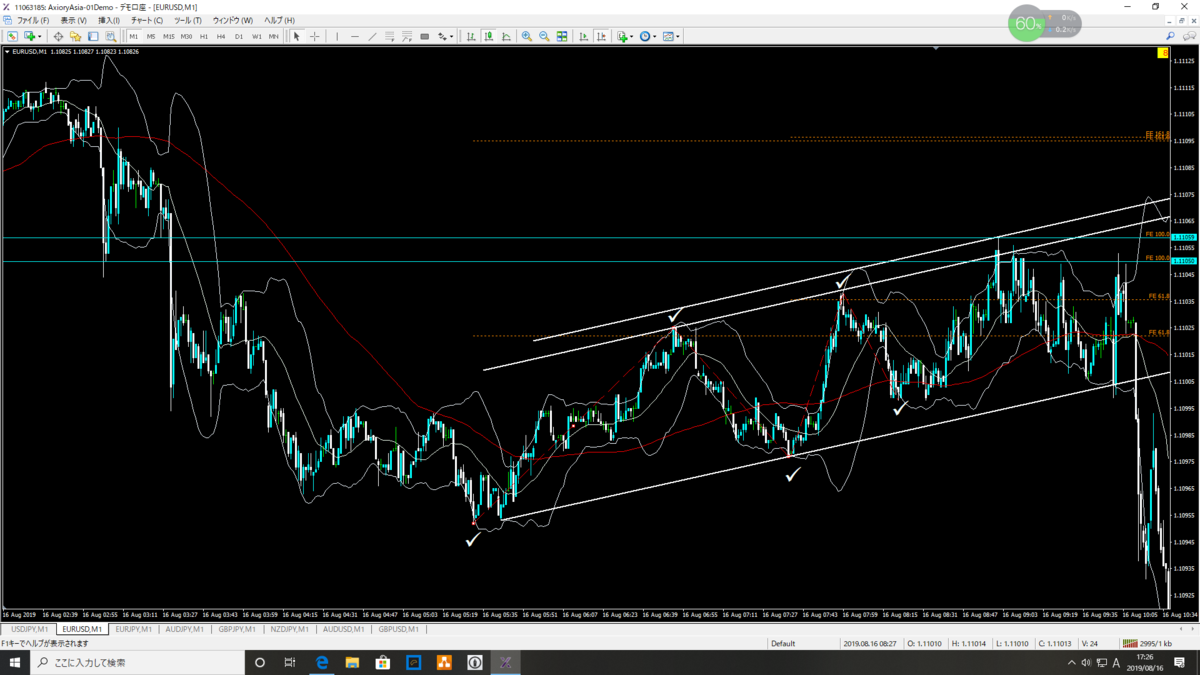Toggle chart Auto Scroll

coord(585,36)
